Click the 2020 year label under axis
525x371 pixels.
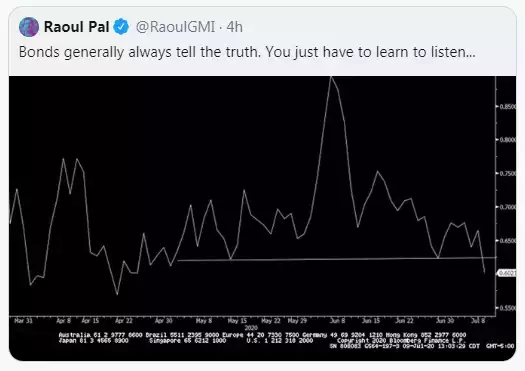pyautogui.click(x=251, y=328)
